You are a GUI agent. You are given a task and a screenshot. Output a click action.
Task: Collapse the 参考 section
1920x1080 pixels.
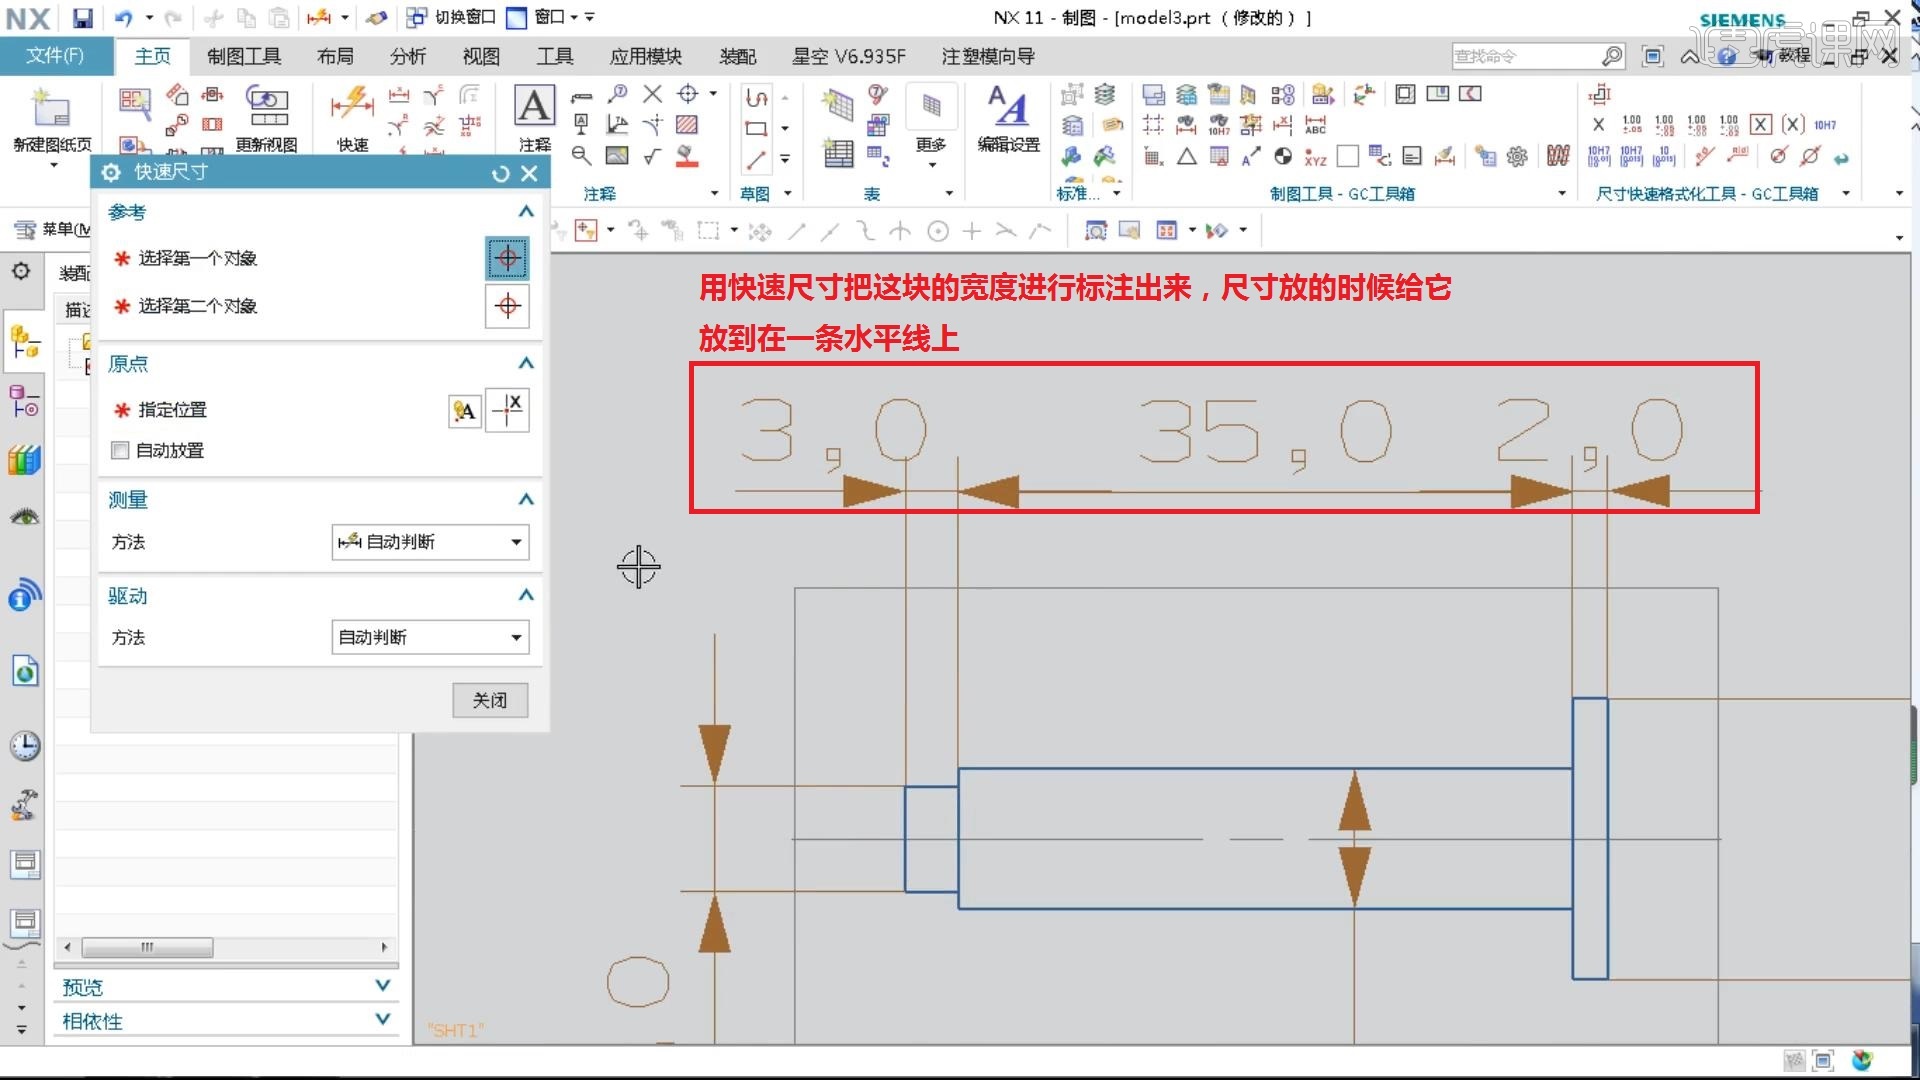point(526,212)
